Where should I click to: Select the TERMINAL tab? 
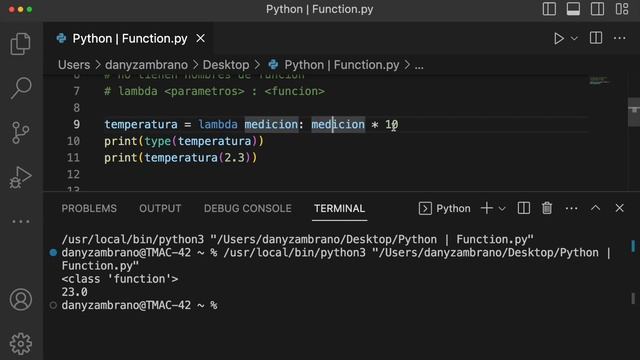(x=339, y=209)
